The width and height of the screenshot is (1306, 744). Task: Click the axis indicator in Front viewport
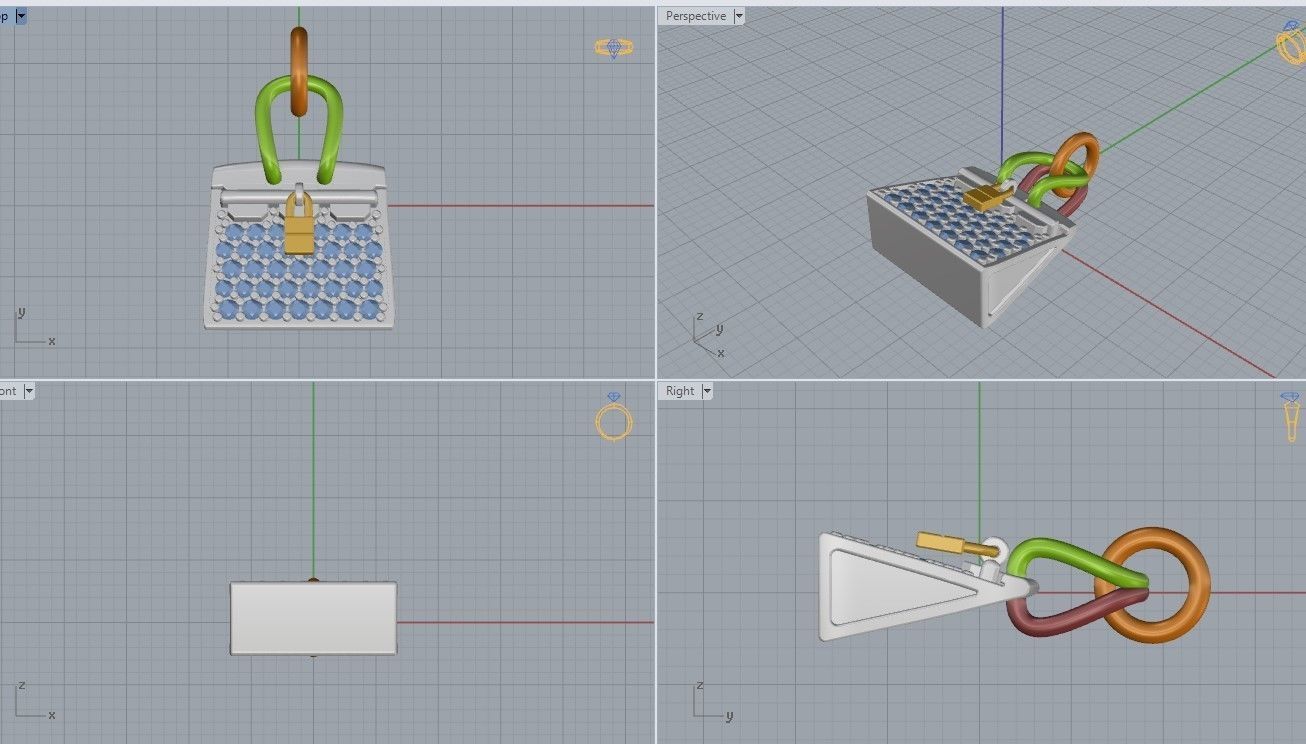click(x=34, y=701)
